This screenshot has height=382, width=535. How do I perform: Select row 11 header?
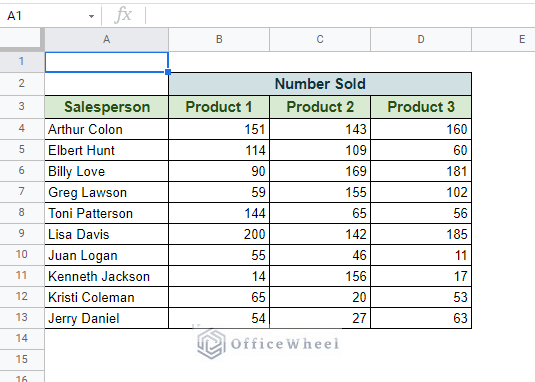click(22, 276)
